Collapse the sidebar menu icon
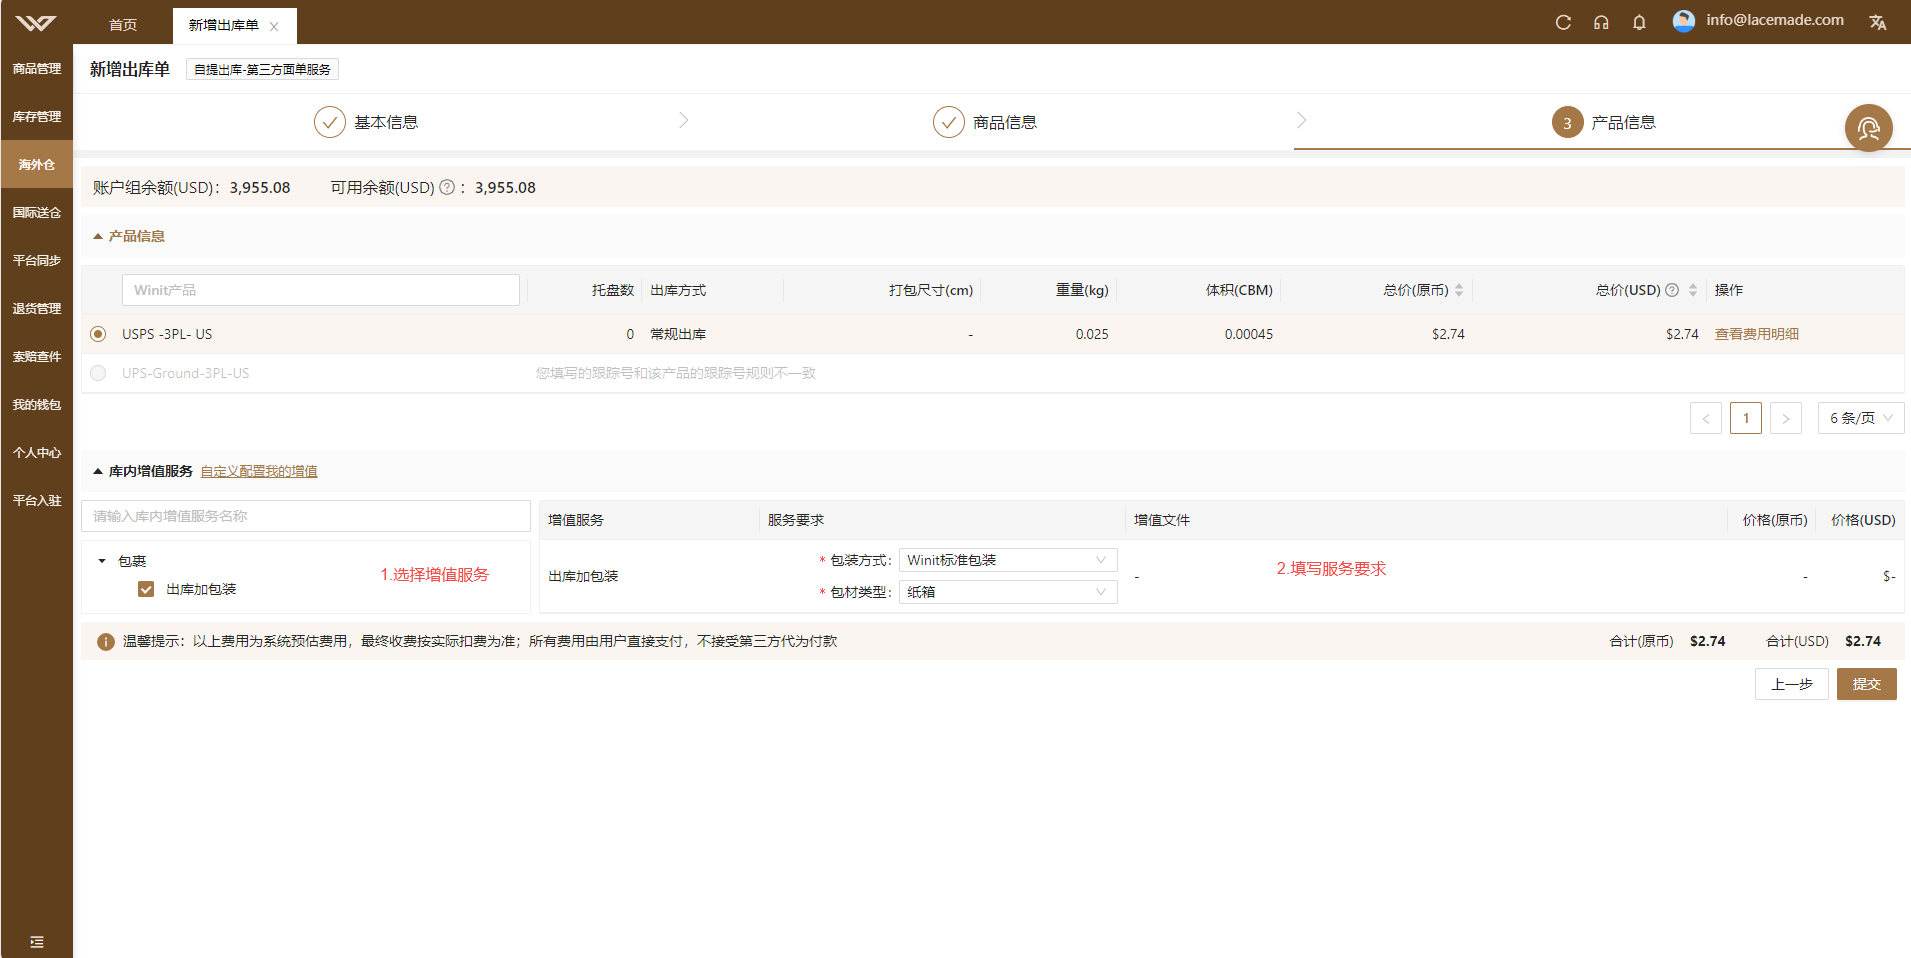1911x958 pixels. 37,942
